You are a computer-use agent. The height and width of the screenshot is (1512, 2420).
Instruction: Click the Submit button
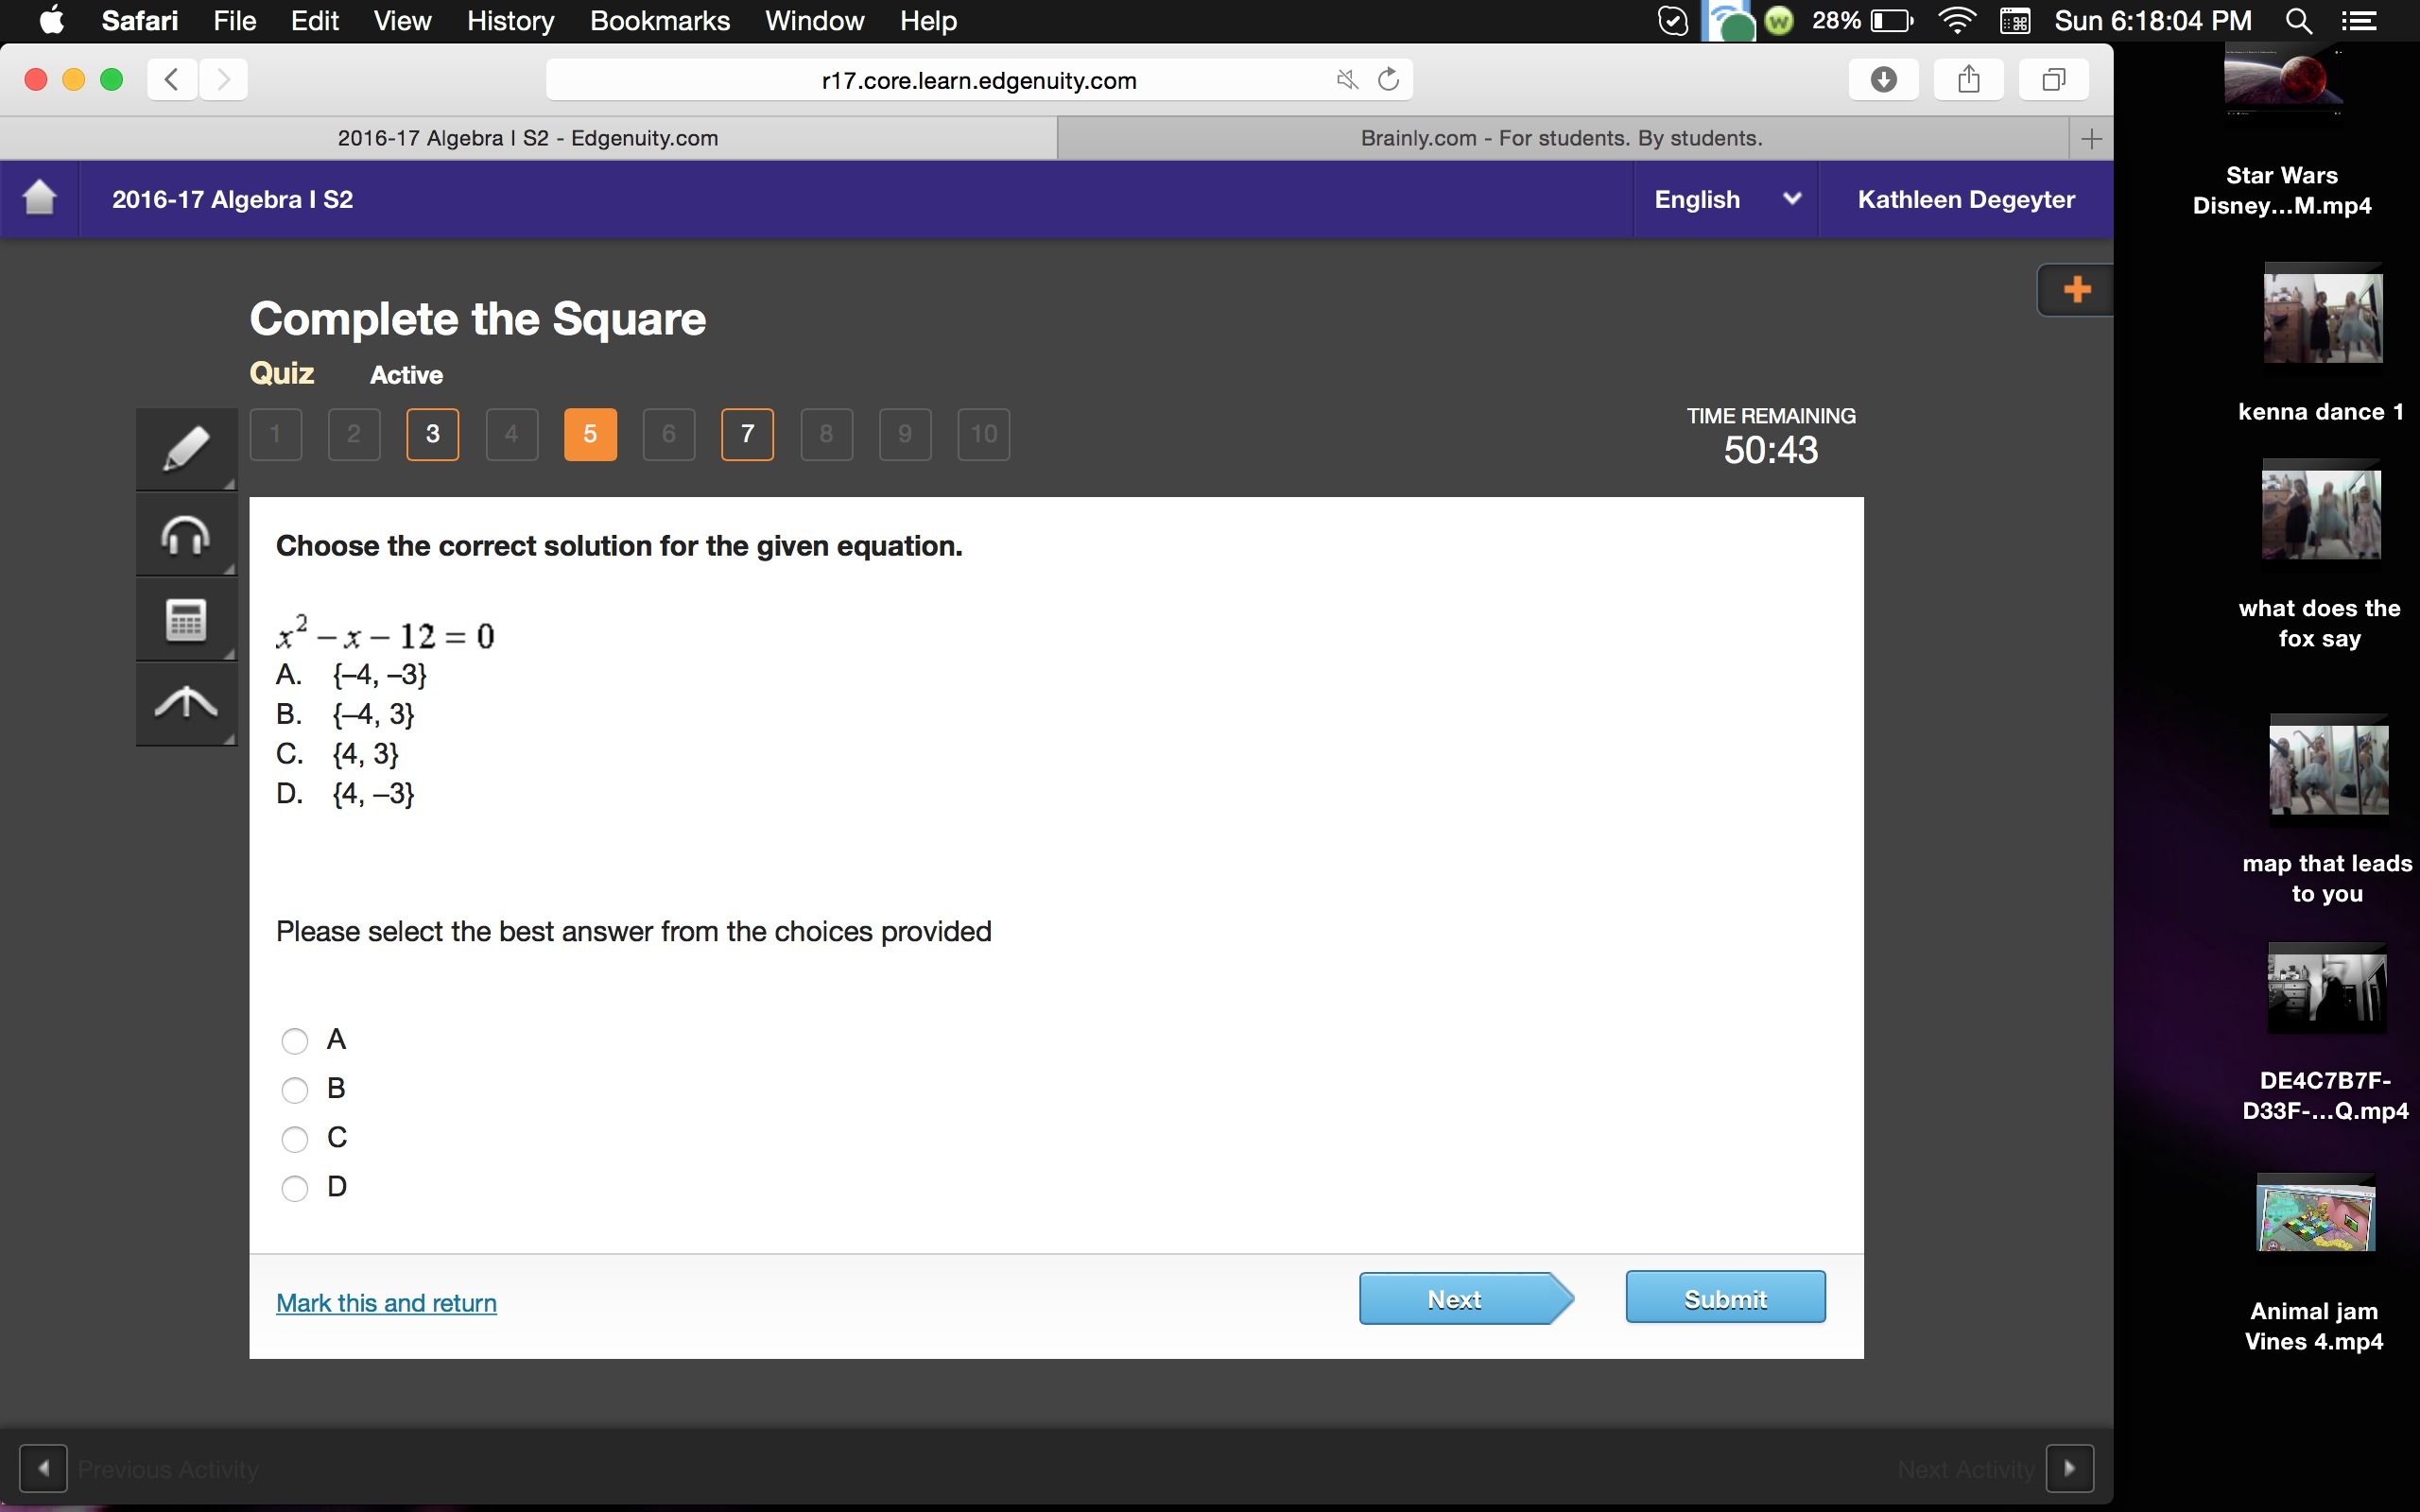point(1725,1298)
